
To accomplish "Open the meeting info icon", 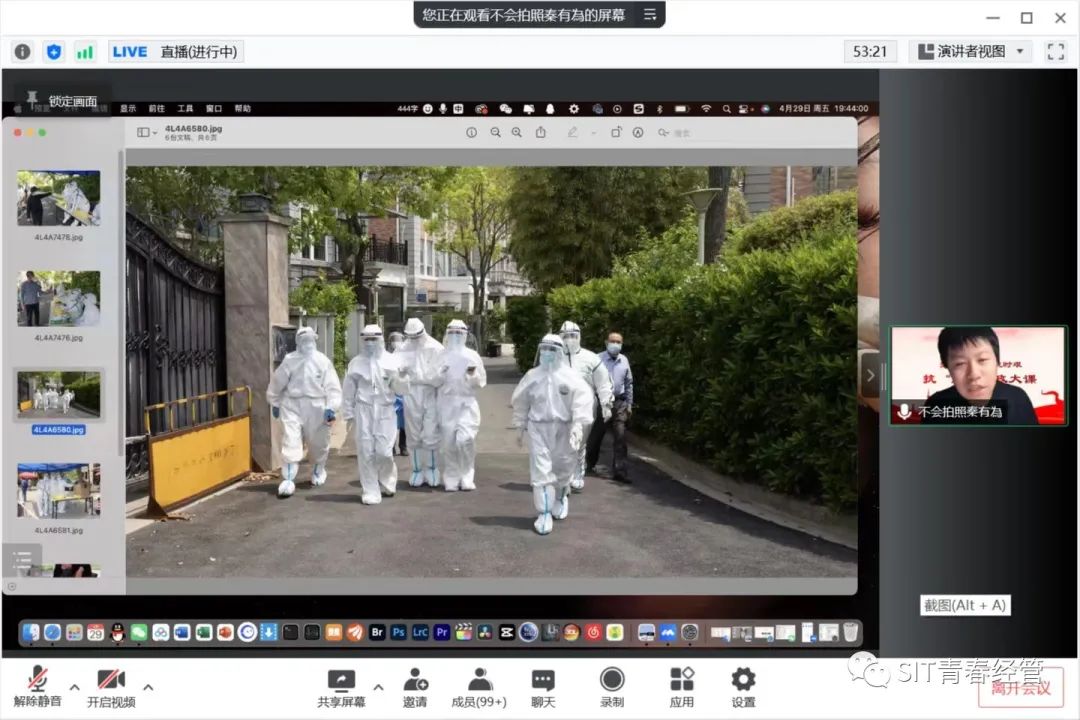I will 22,52.
